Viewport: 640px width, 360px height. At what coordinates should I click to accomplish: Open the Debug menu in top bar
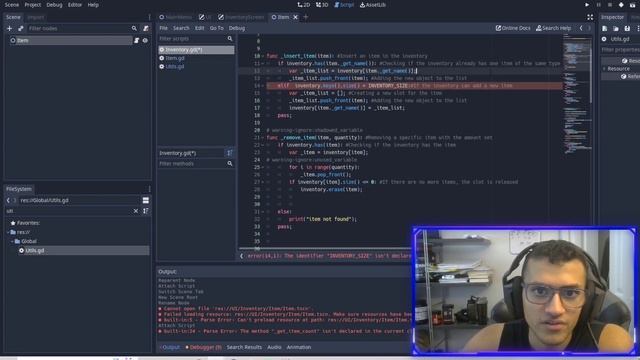click(x=54, y=5)
